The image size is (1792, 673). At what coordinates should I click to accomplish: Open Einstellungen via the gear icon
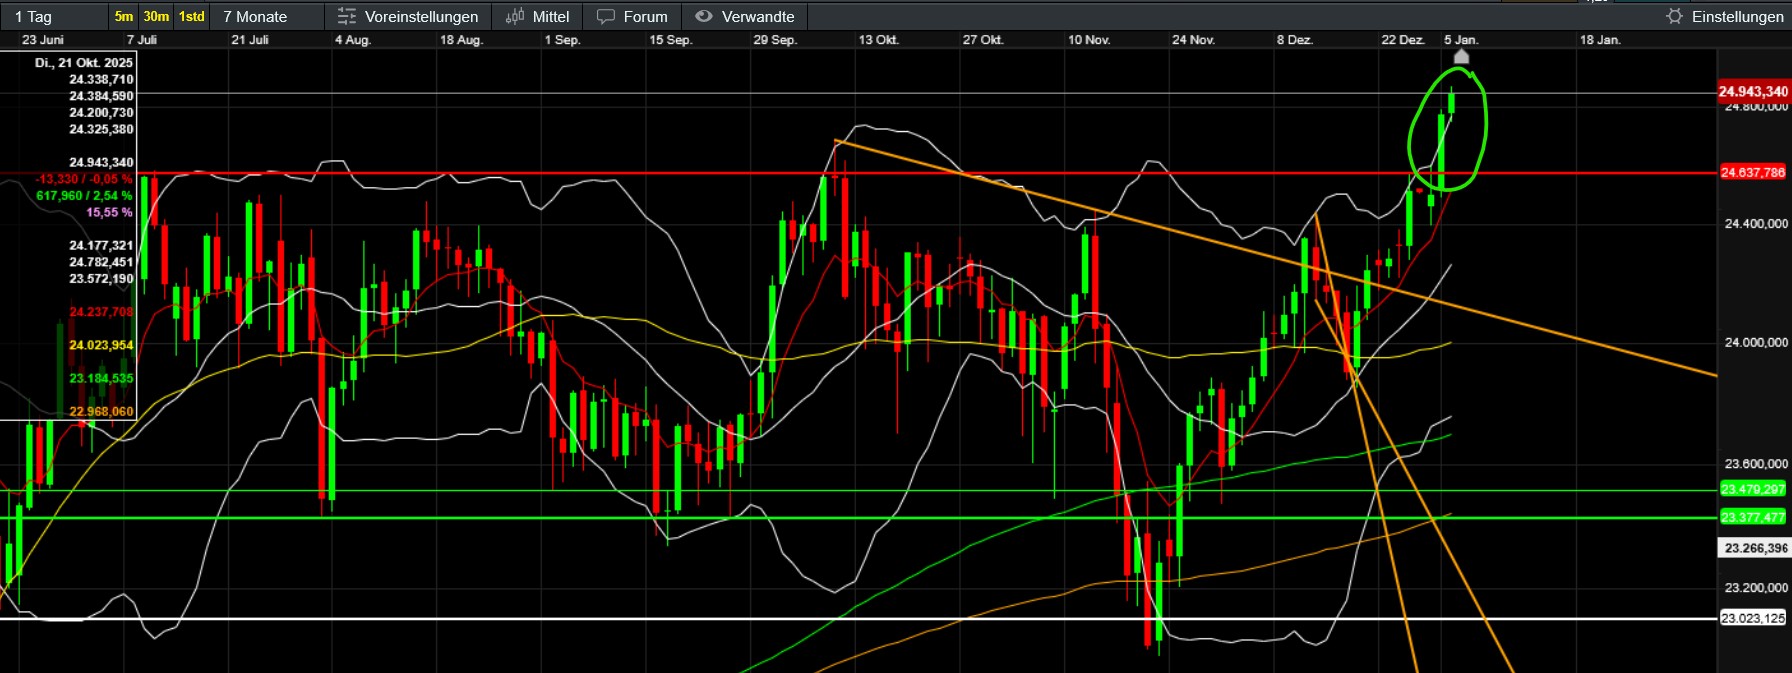1674,16
